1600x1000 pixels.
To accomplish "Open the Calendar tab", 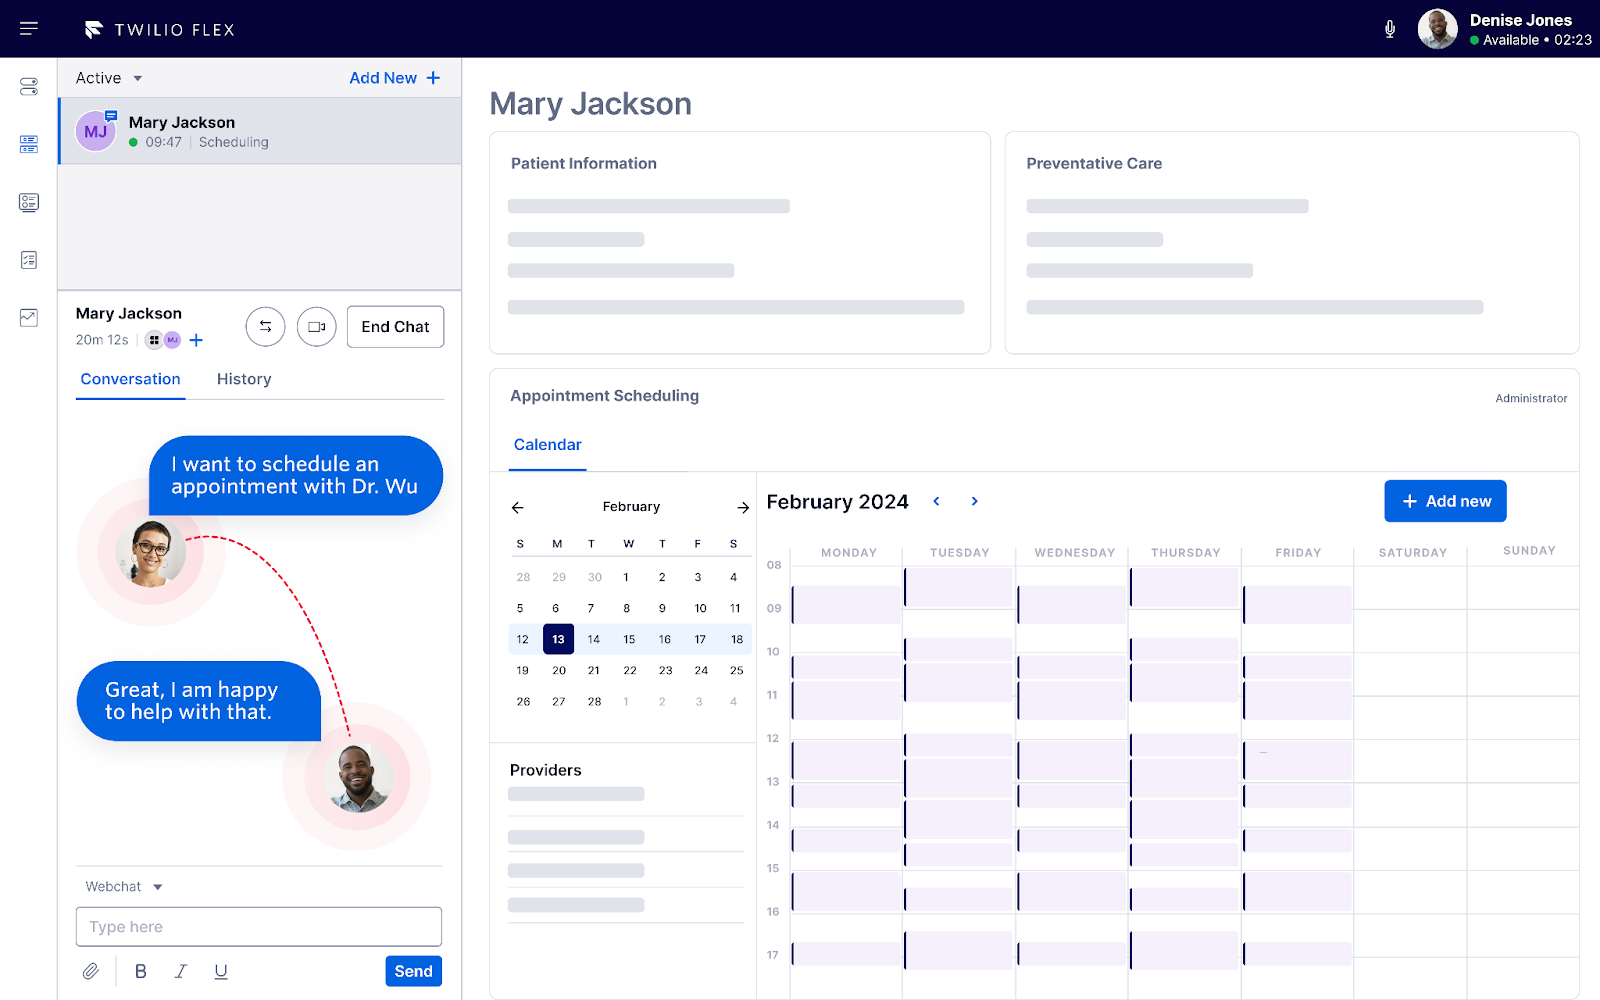I will (547, 445).
